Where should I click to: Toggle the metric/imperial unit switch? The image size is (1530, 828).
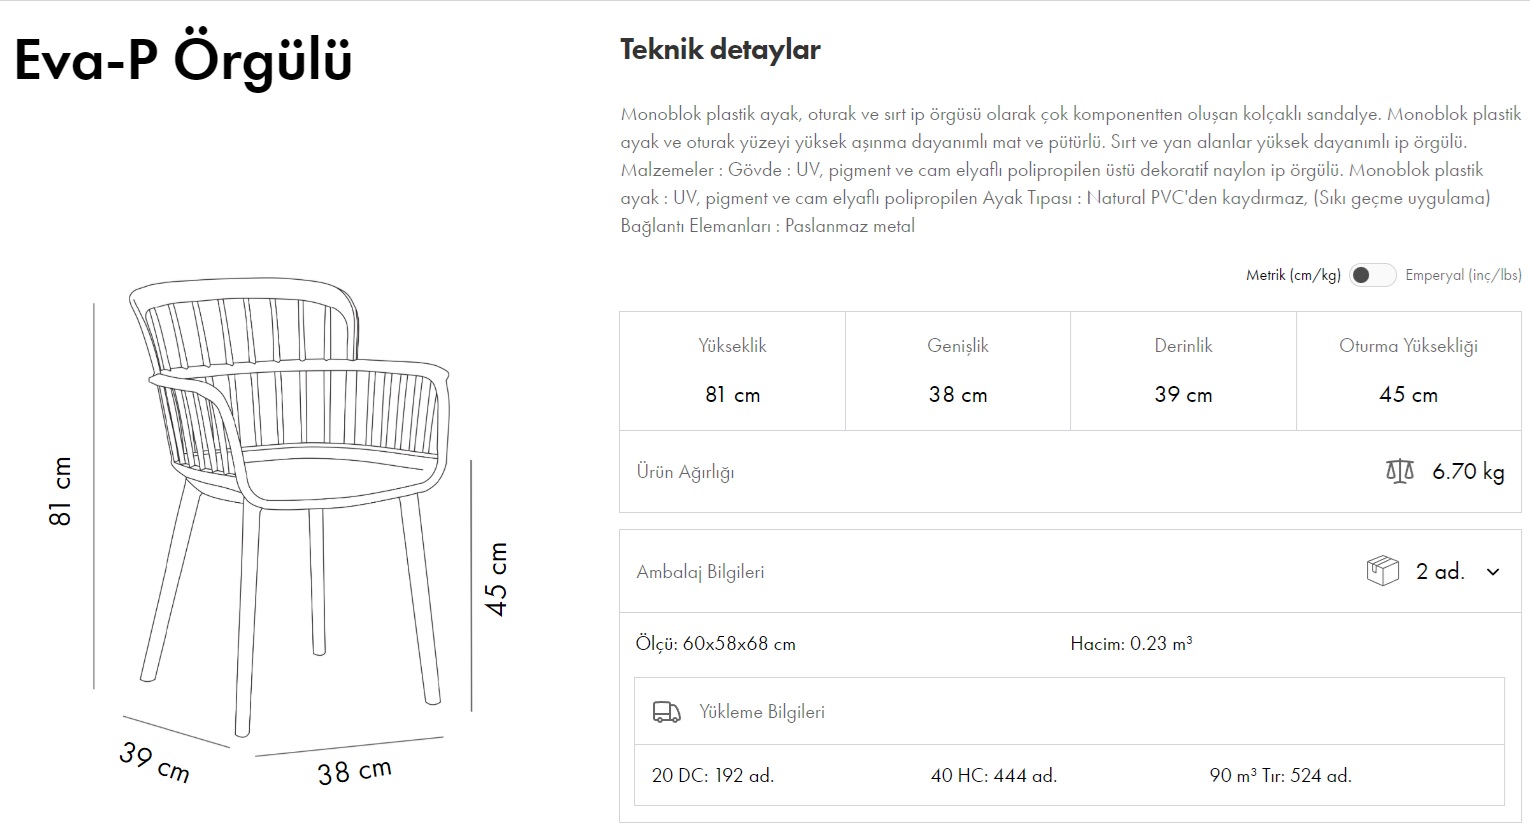1371,275
